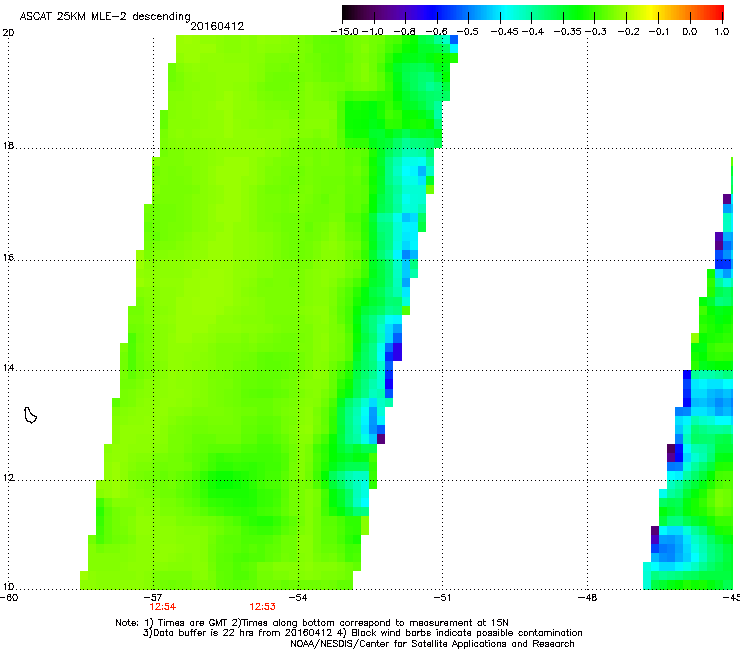This screenshot has width=740, height=650.
Task: Click the color scale label "-15.0"
Action: pos(345,32)
